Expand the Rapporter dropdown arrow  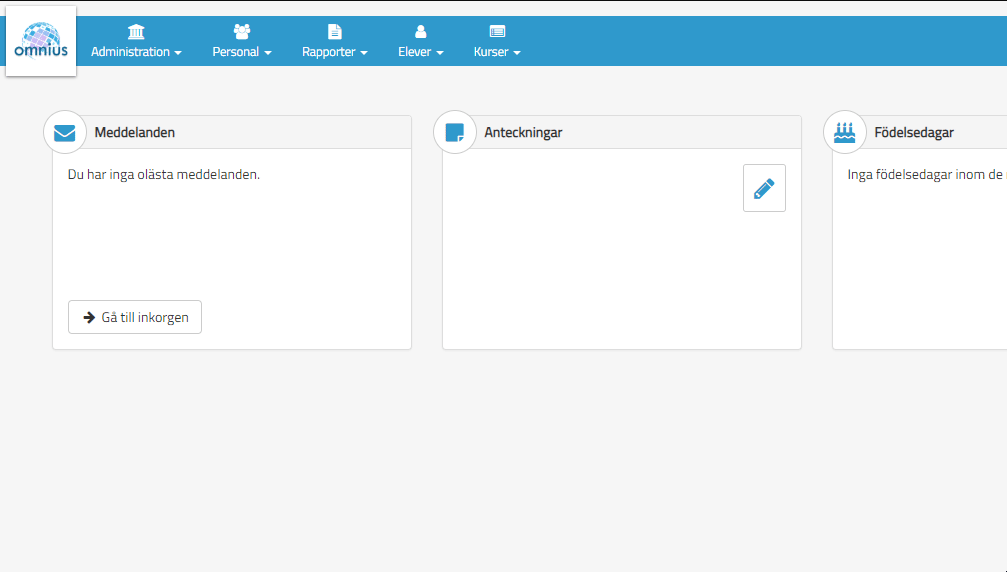tap(364, 53)
